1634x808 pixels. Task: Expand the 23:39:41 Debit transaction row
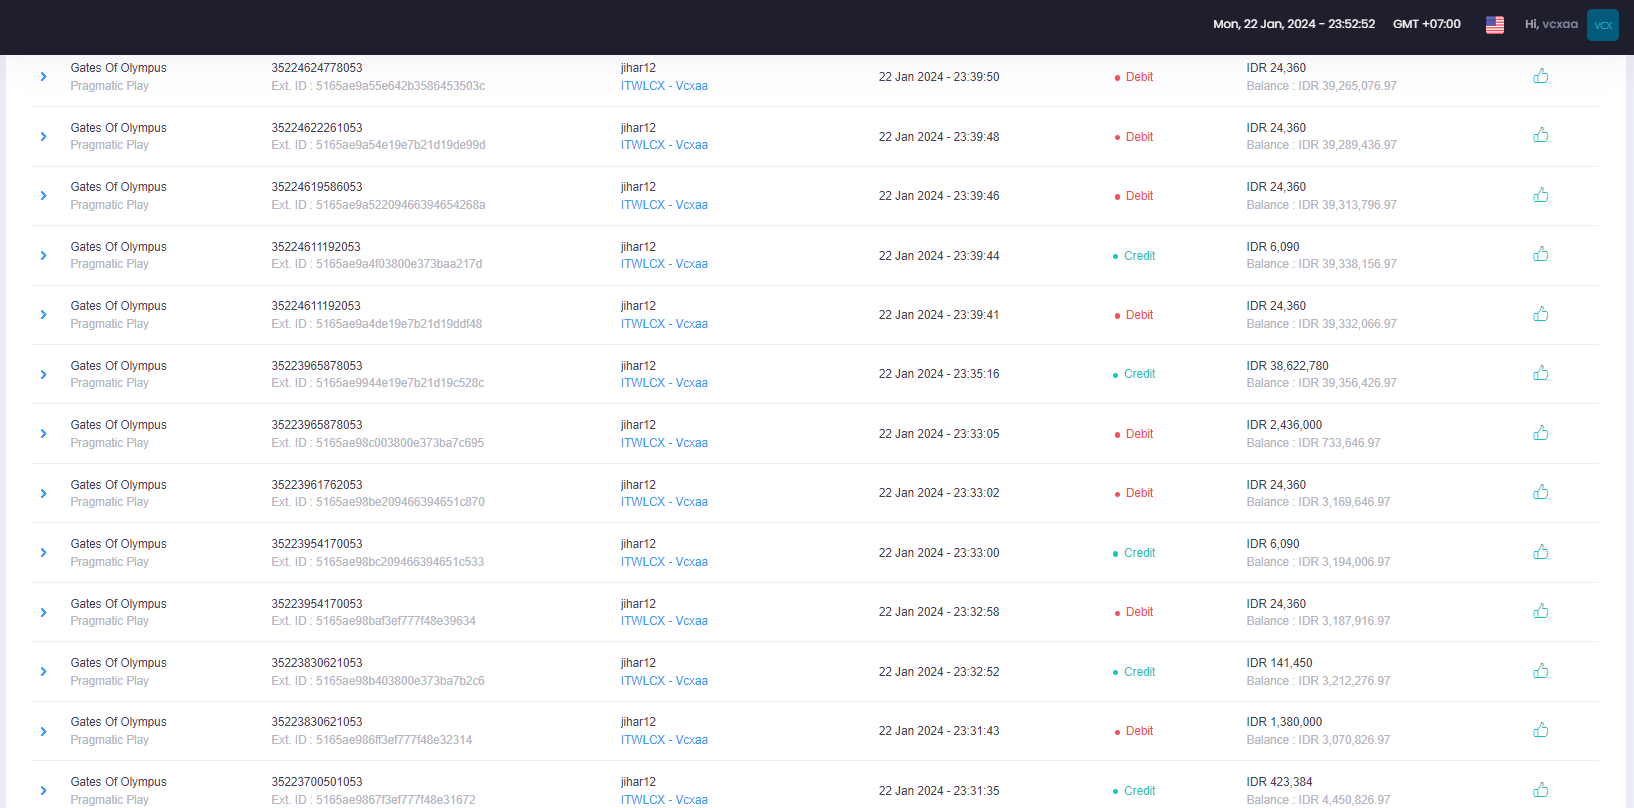43,315
